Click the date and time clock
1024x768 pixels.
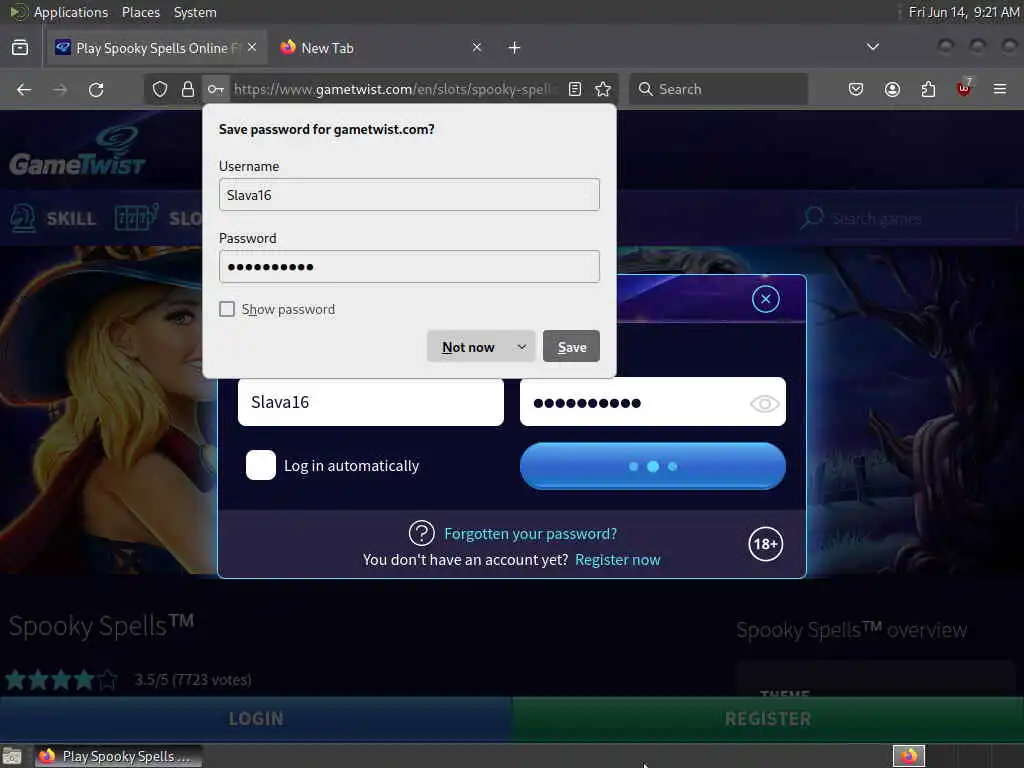(964, 12)
